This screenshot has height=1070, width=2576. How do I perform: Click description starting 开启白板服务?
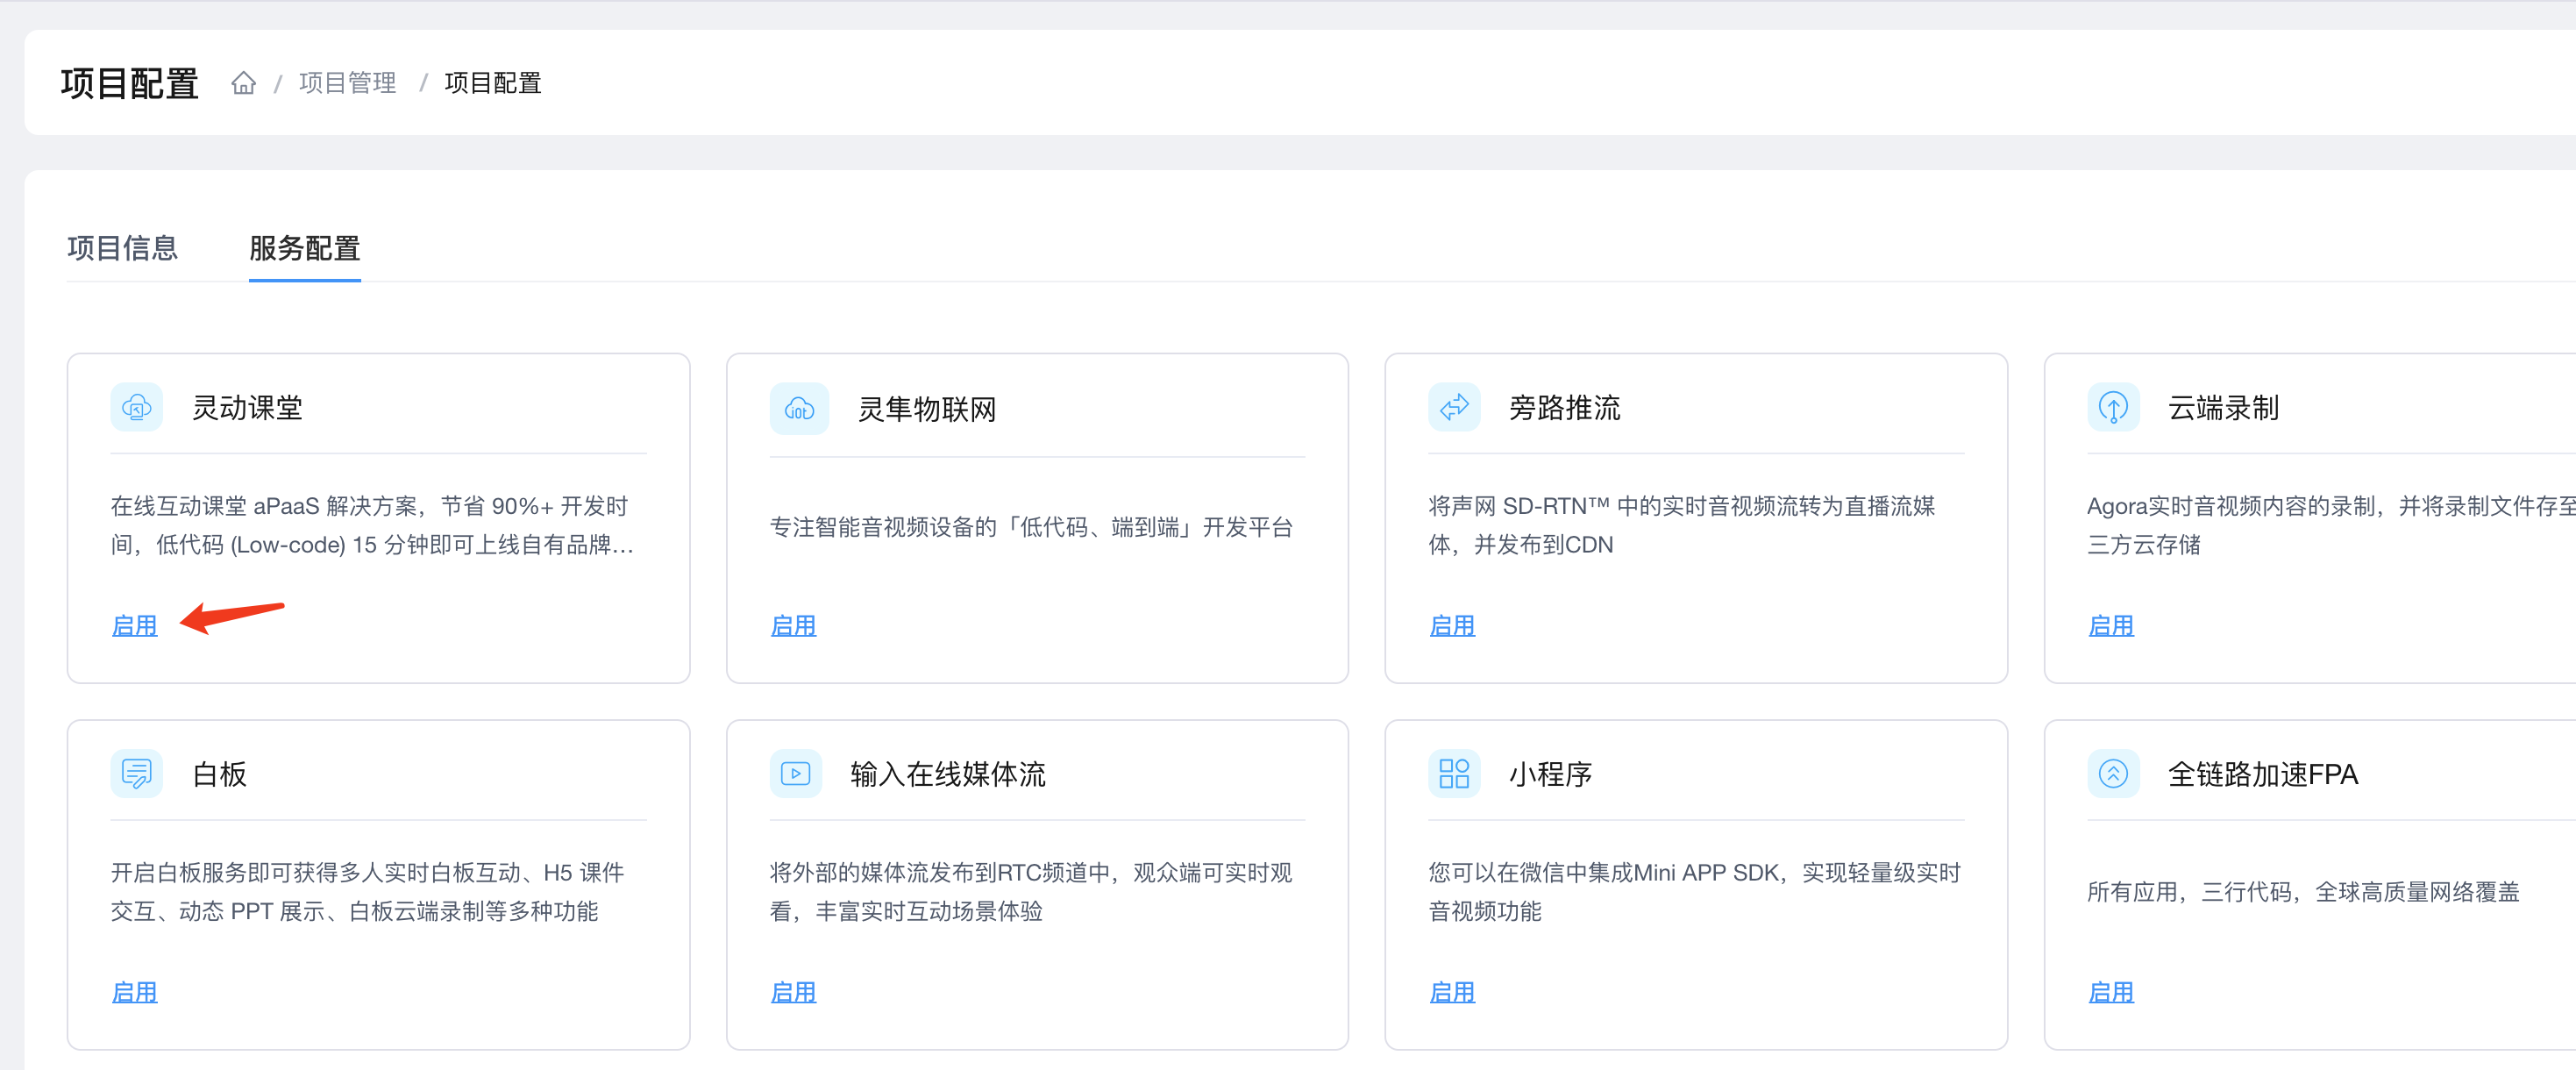click(x=367, y=891)
